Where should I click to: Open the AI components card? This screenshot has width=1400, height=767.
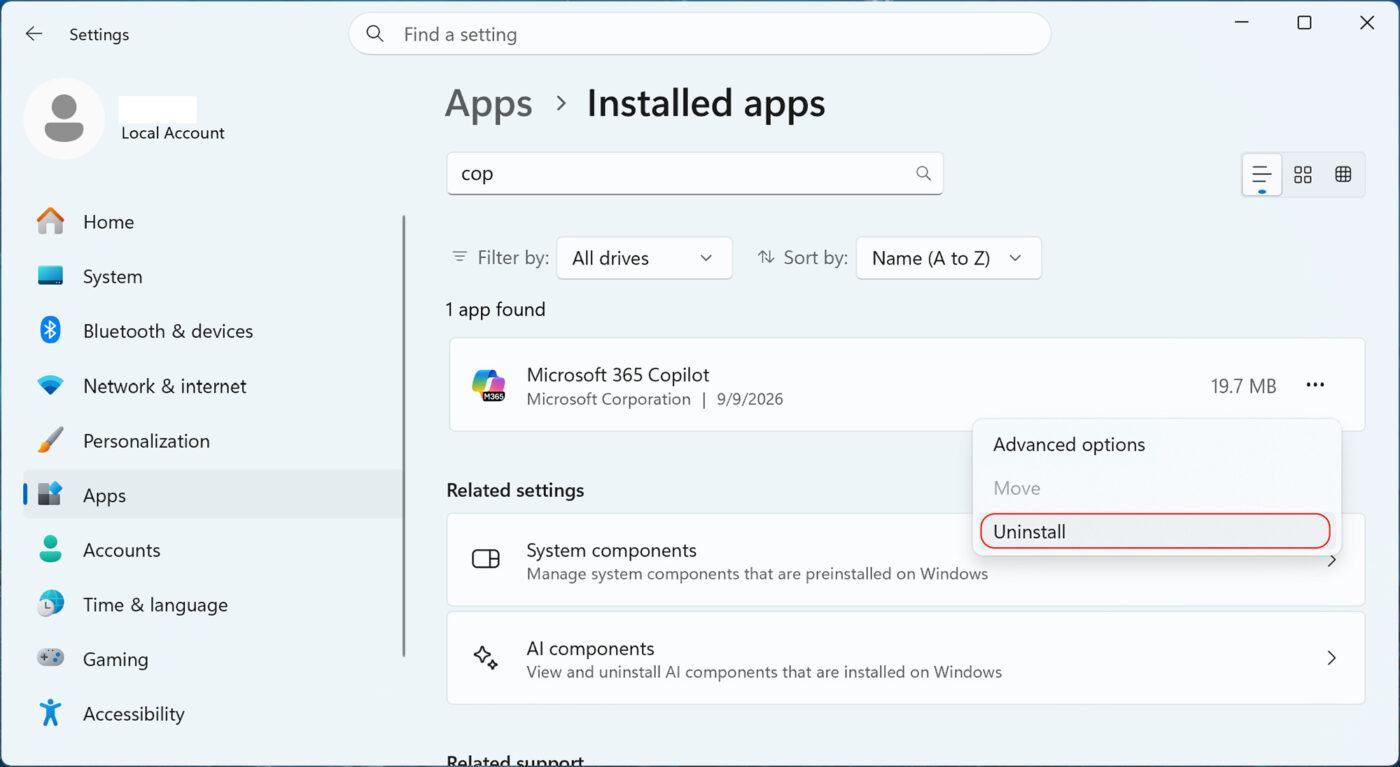click(x=906, y=657)
